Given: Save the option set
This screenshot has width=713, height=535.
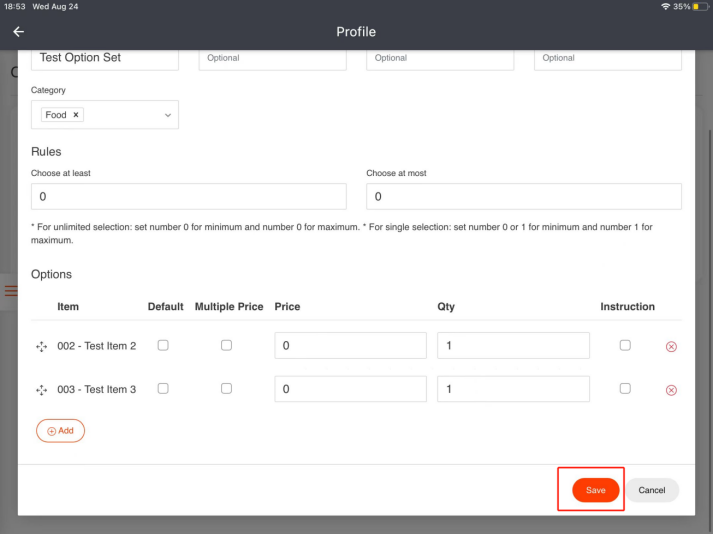Looking at the screenshot, I should click(x=595, y=490).
